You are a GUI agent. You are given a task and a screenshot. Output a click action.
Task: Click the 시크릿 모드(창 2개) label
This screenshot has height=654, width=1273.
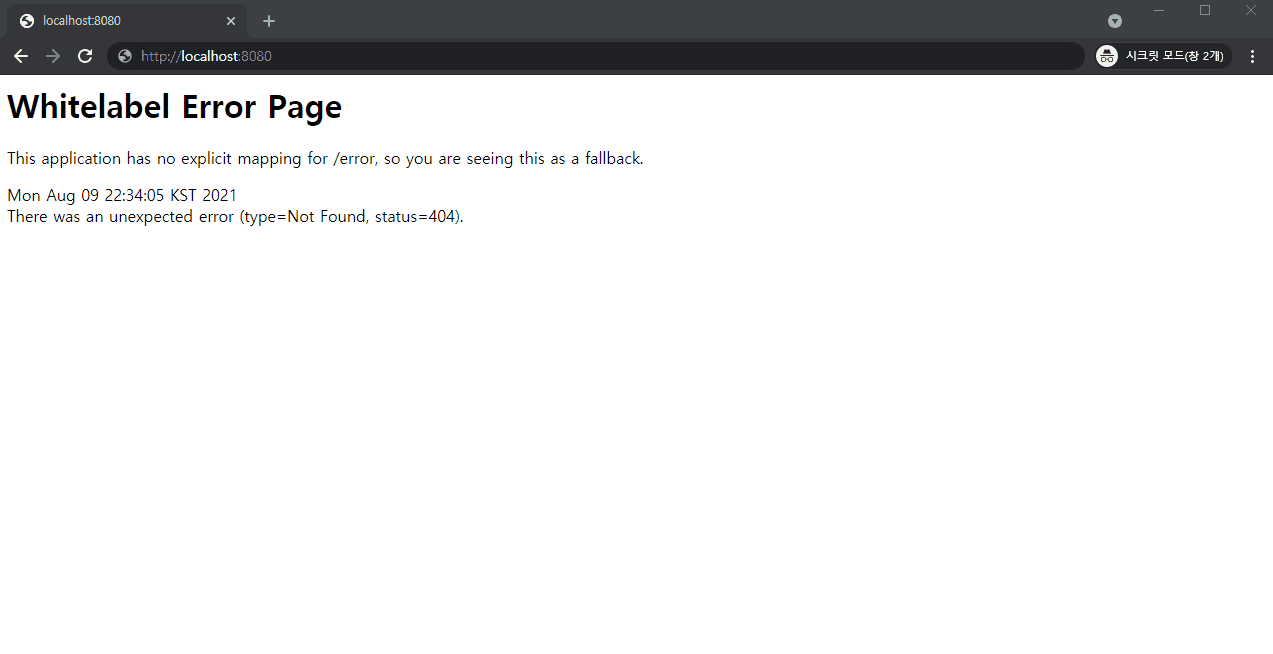pos(1174,56)
